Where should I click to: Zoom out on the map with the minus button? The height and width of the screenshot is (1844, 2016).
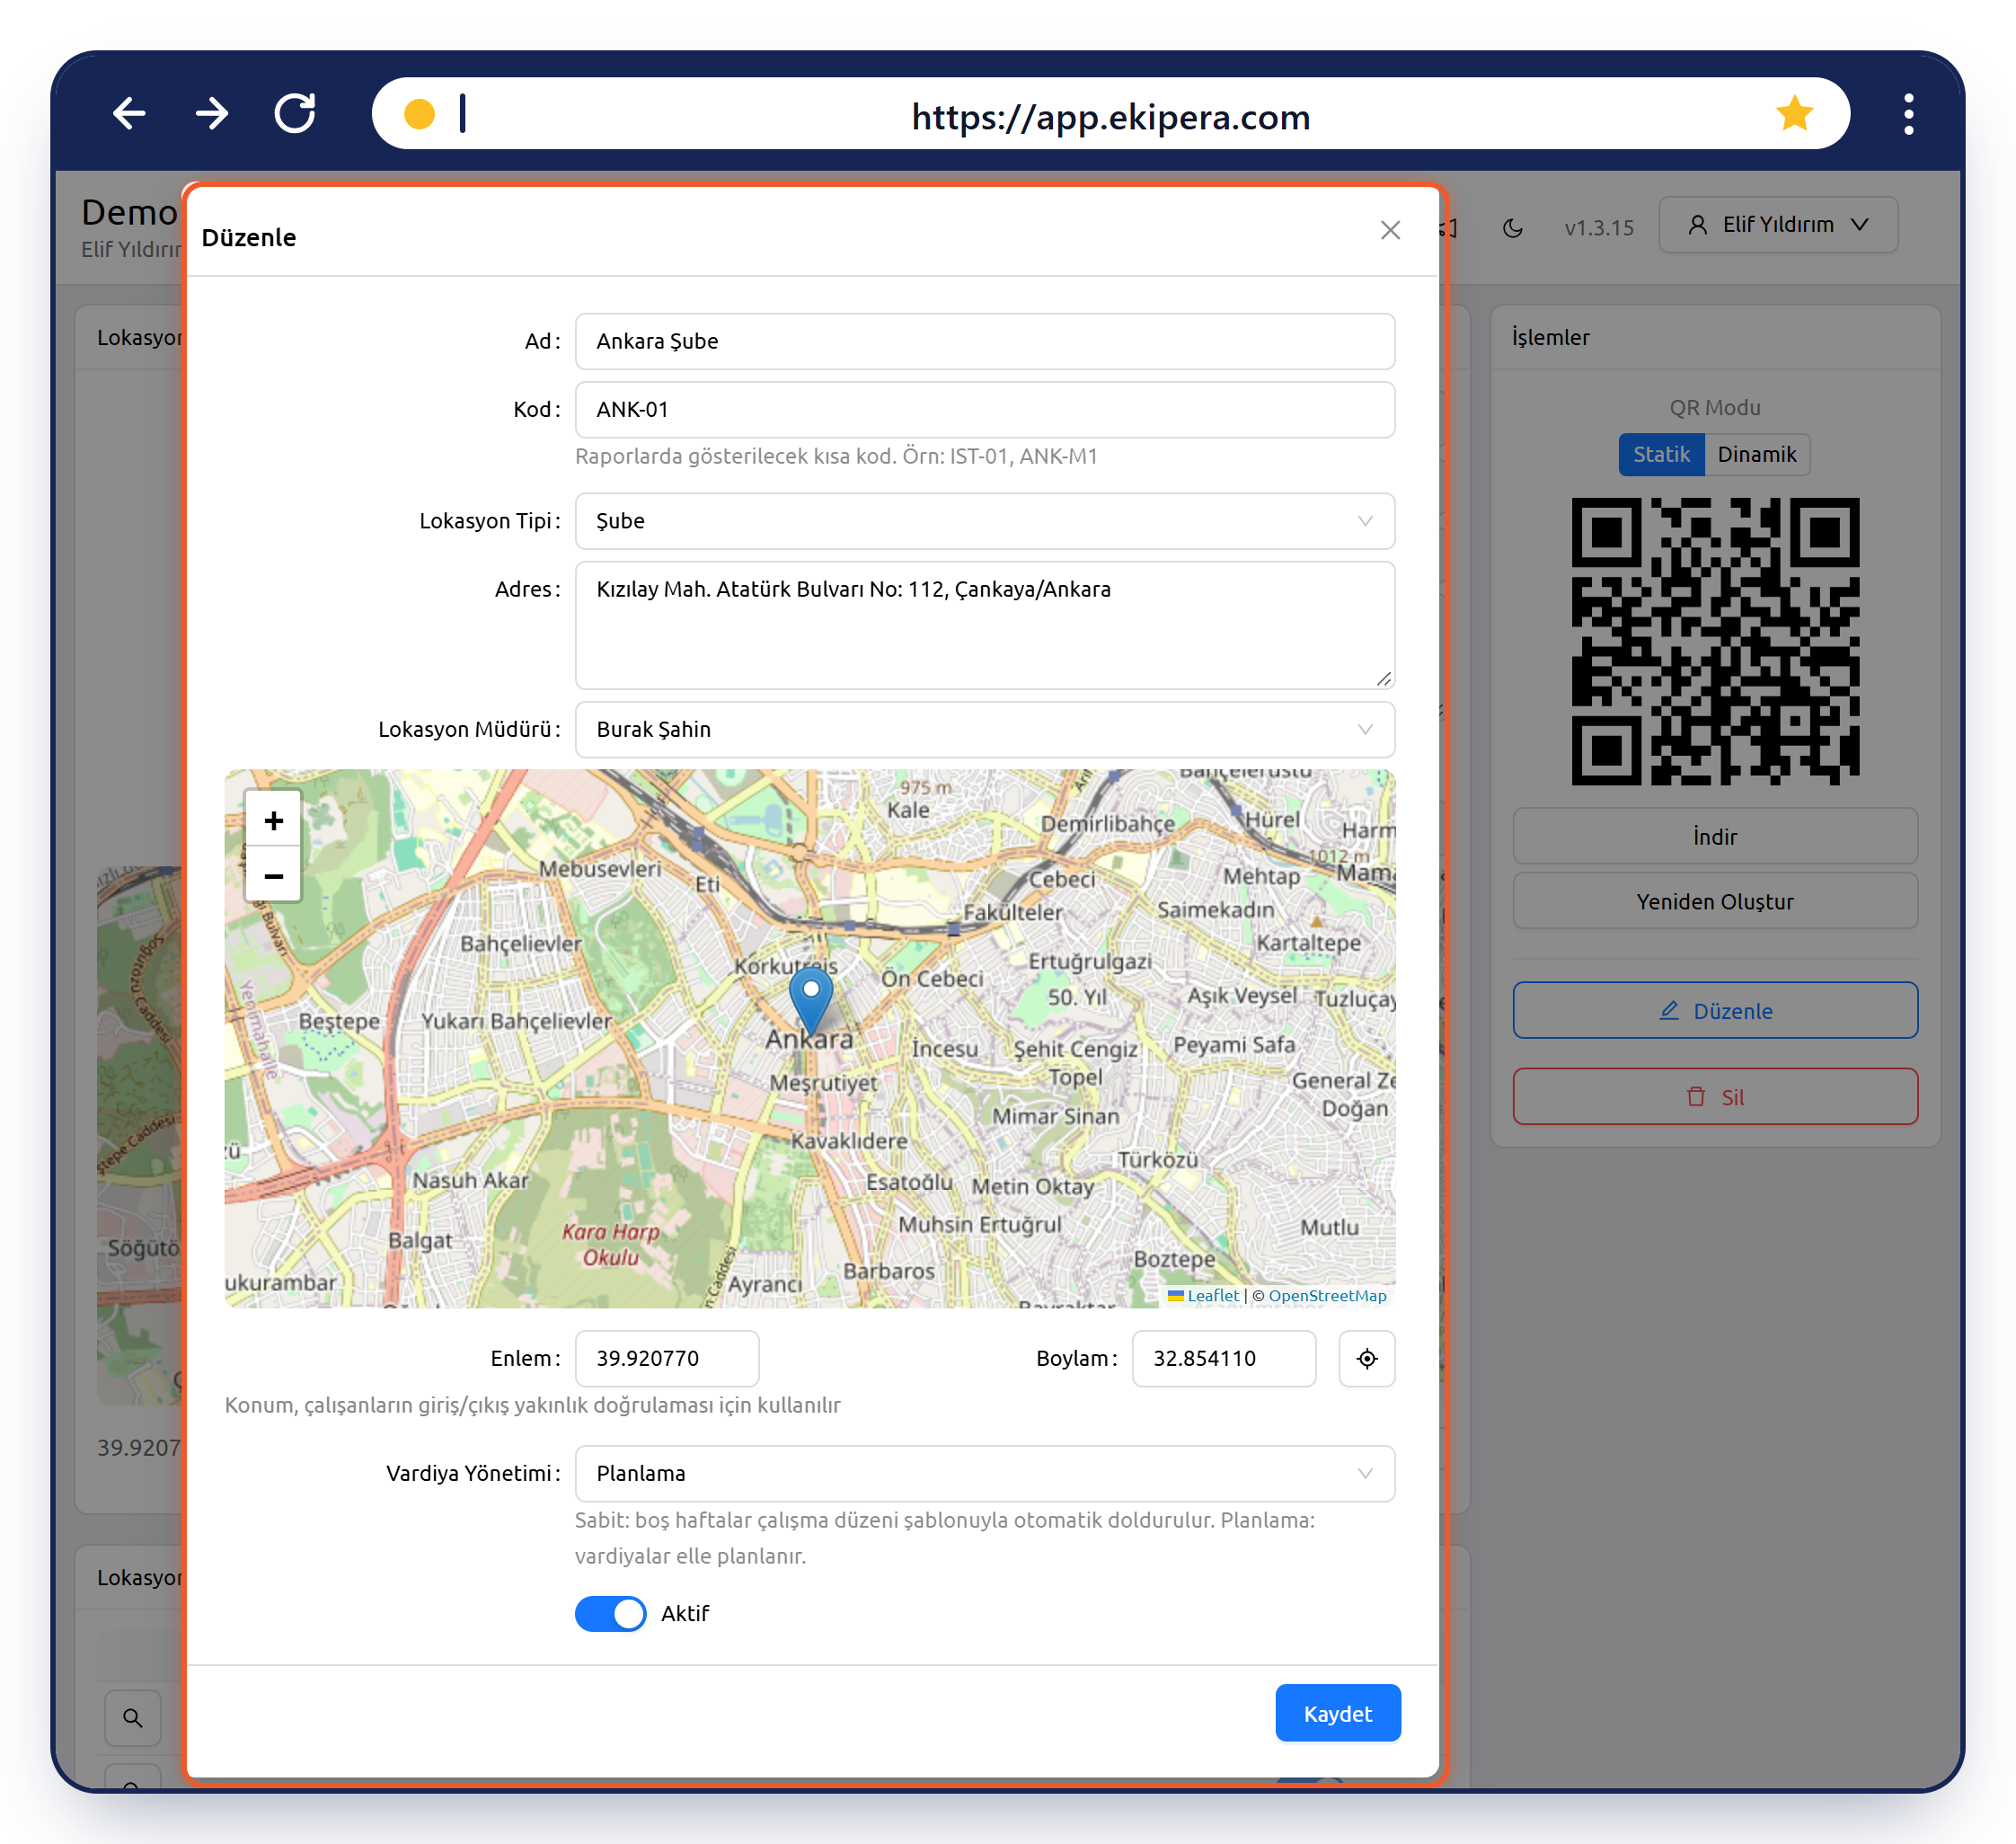tap(273, 875)
